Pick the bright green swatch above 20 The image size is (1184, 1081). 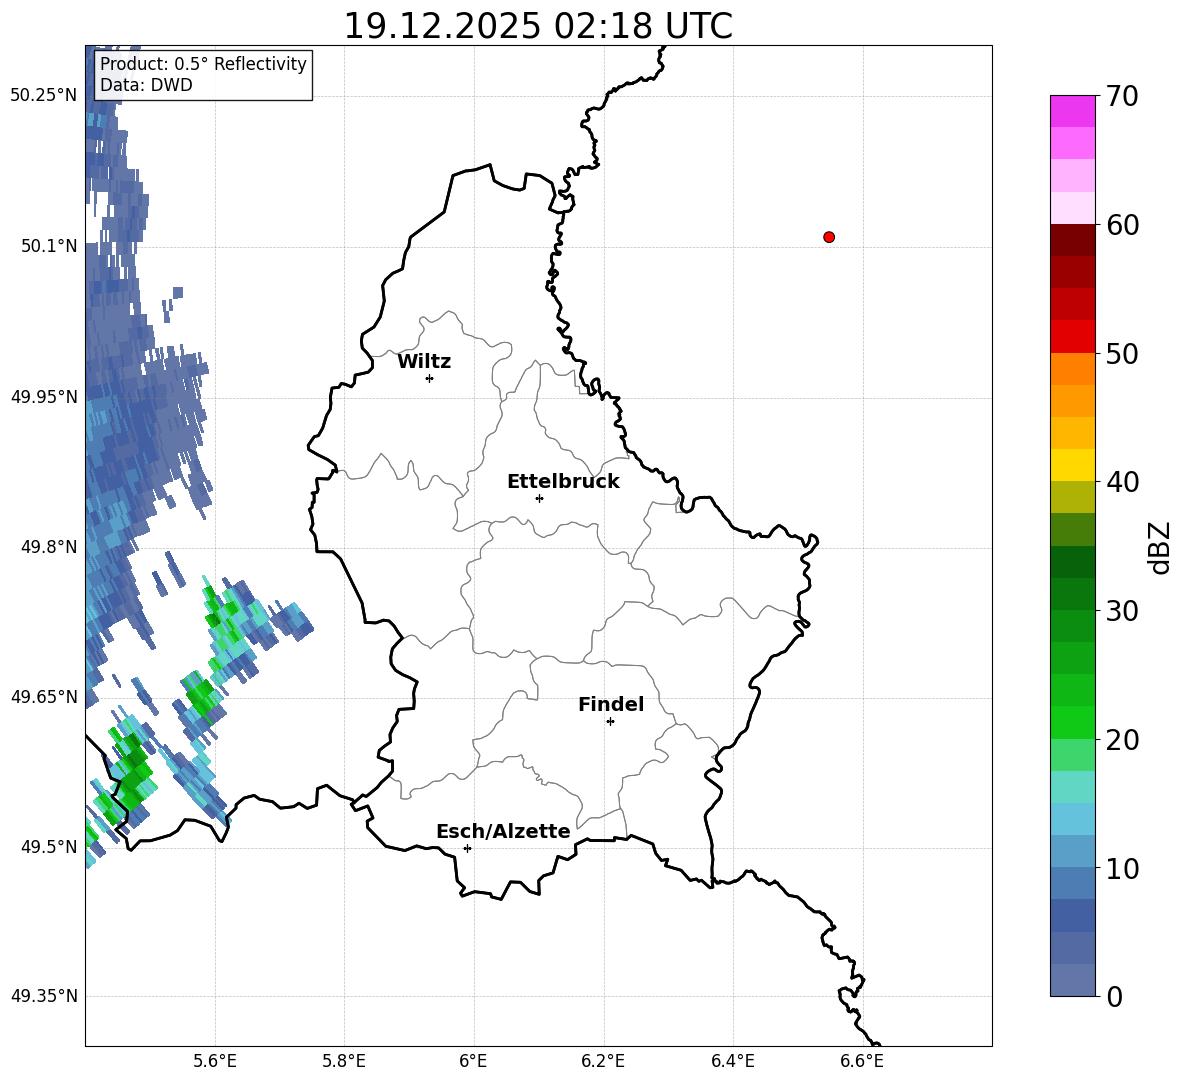click(1072, 722)
